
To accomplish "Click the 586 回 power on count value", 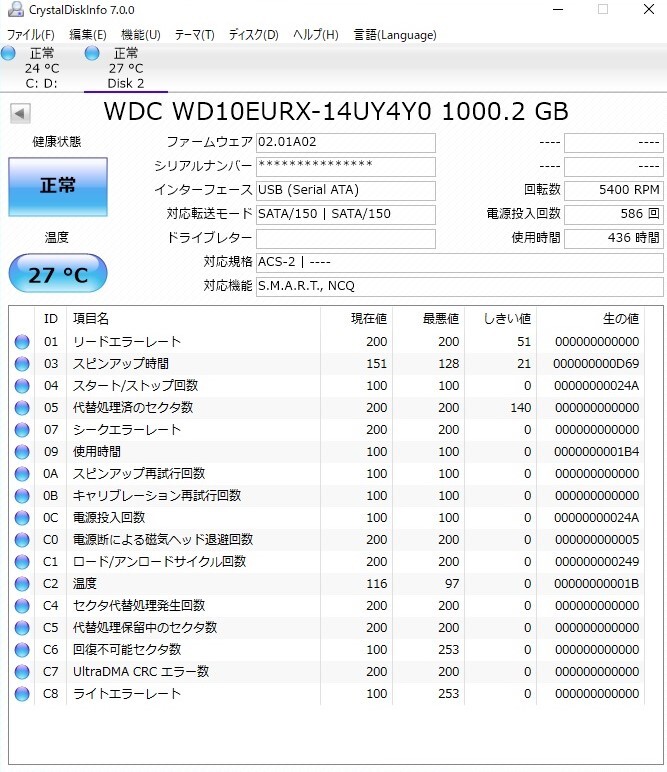I will point(614,215).
